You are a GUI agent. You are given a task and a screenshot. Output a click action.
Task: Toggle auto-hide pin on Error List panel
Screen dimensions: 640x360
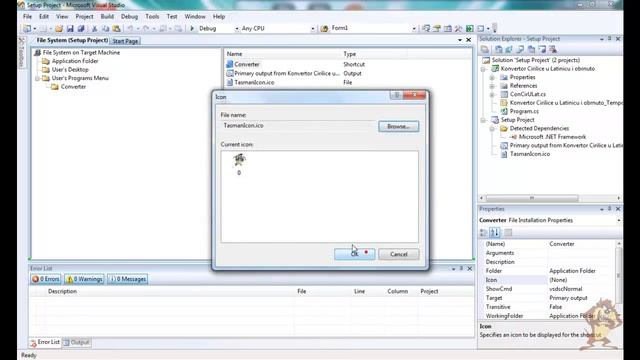pyautogui.click(x=461, y=269)
